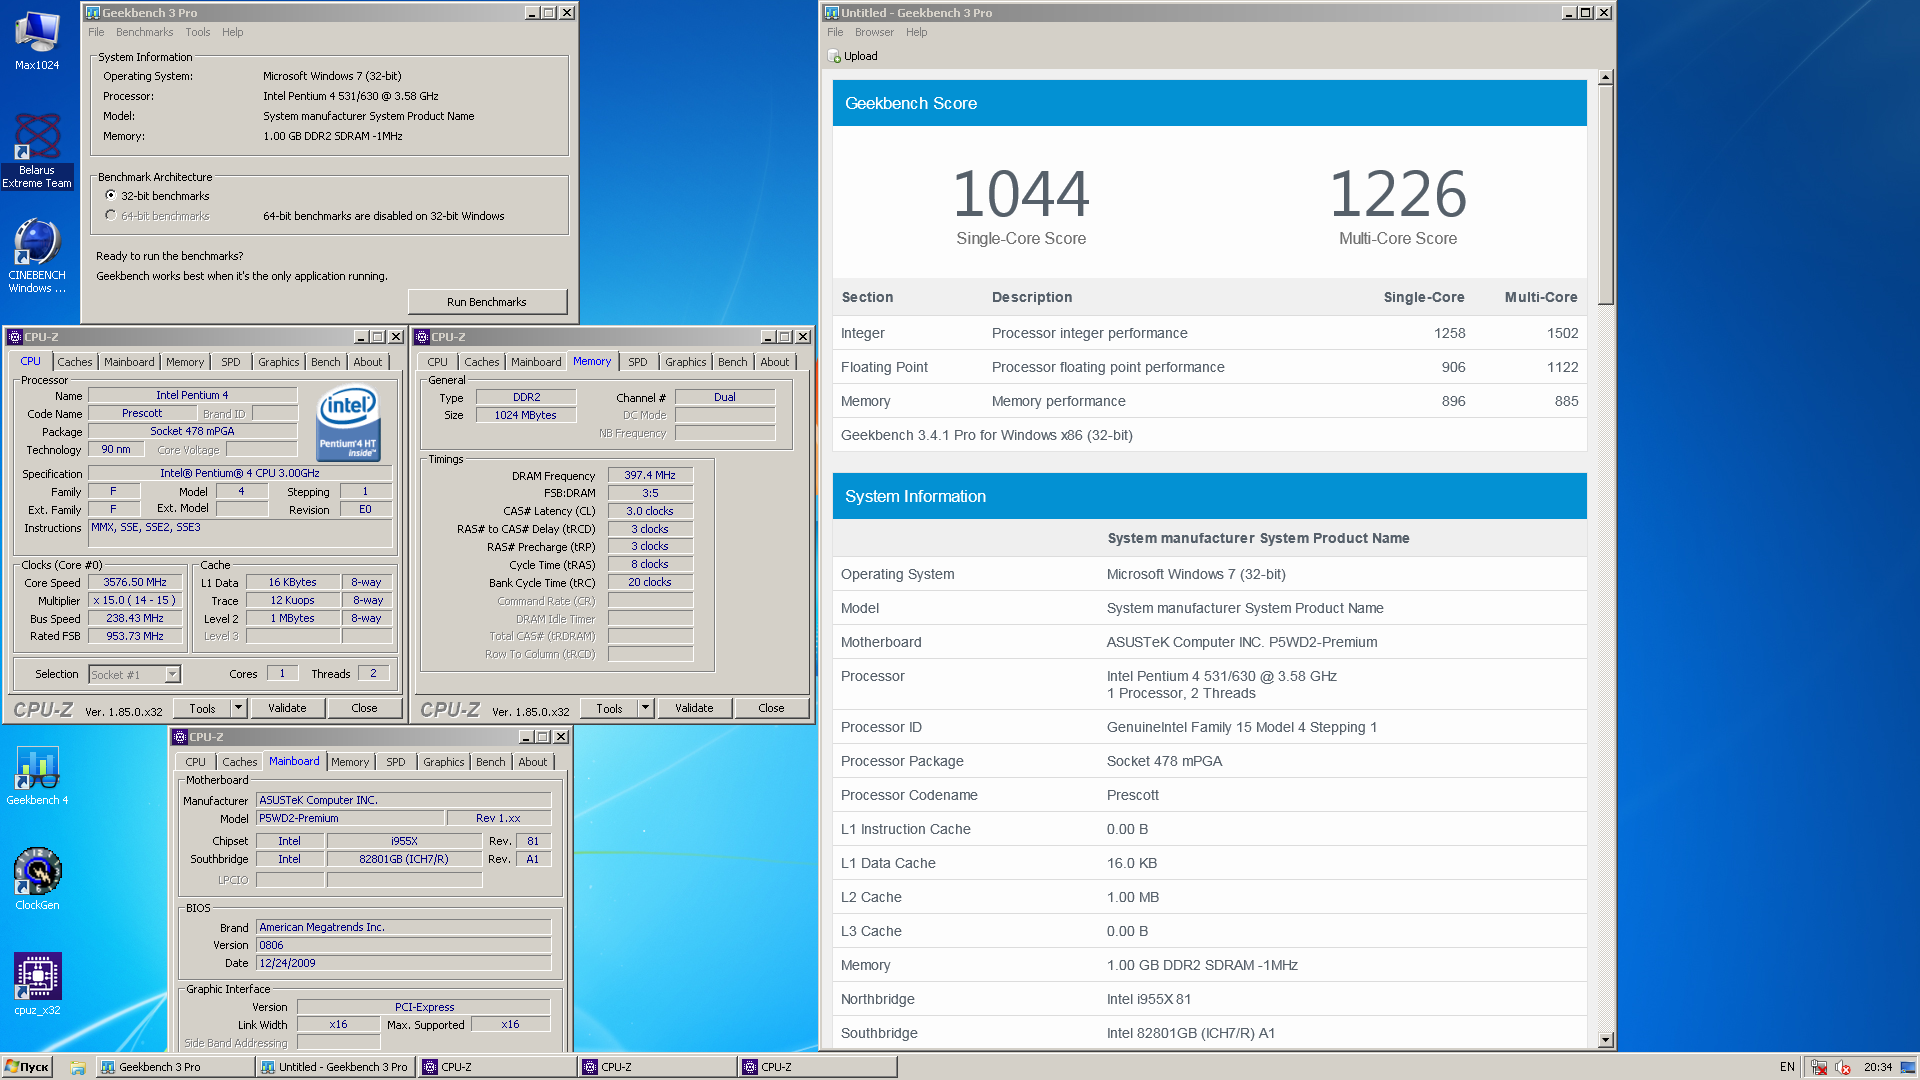Click Close button in CPU-Z Memory window
1920x1080 pixels.
pos(771,708)
